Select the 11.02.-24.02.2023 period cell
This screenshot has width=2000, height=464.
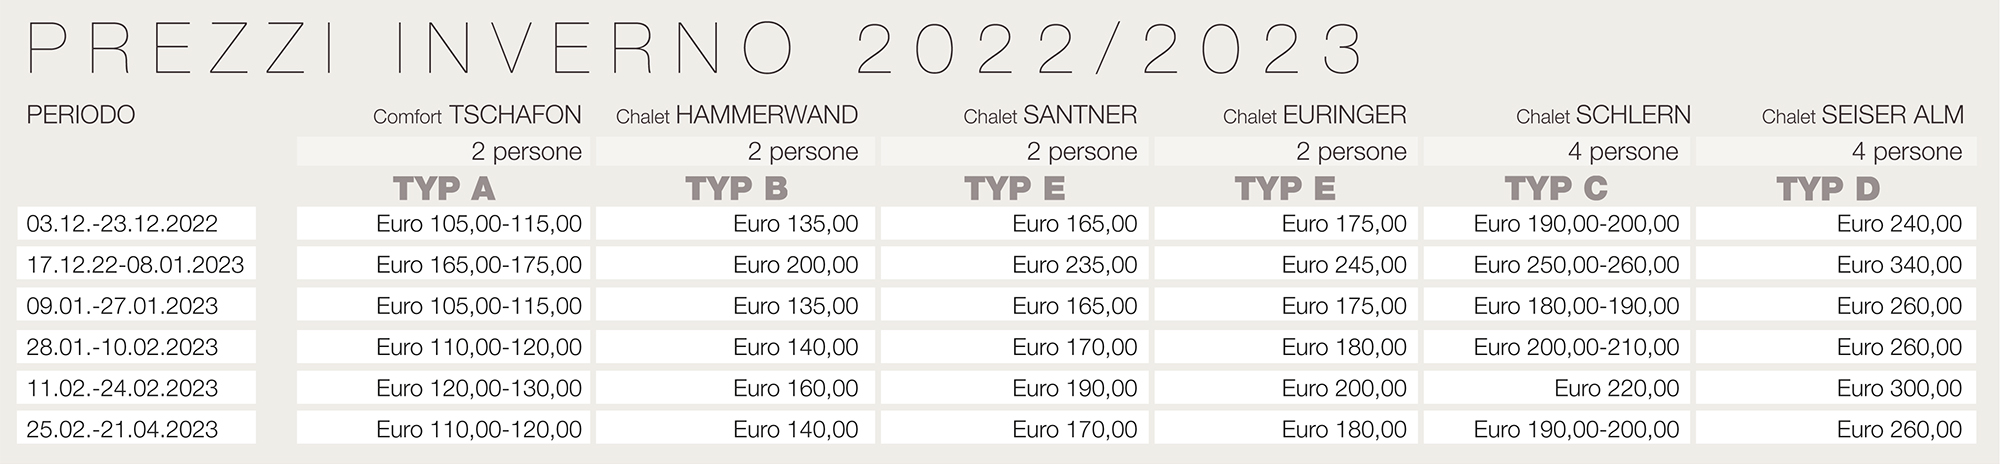point(137,388)
